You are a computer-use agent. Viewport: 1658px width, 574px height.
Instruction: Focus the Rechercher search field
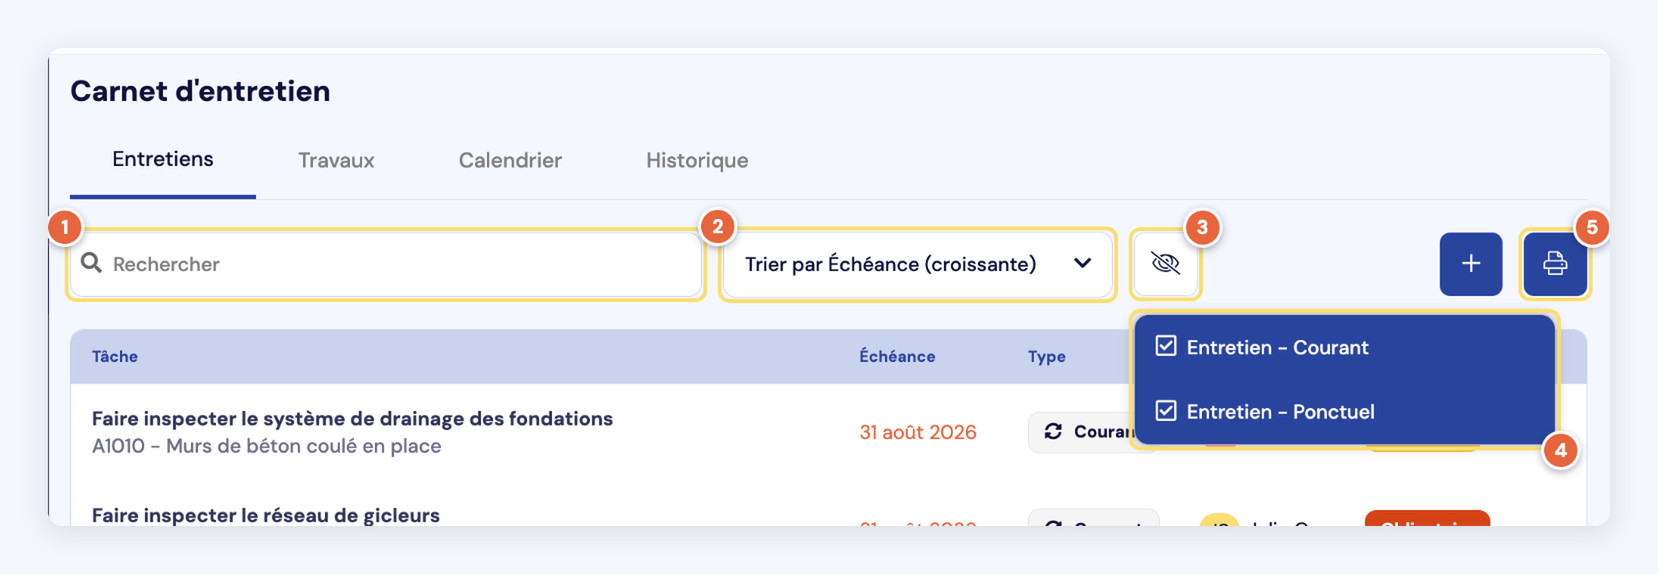(386, 264)
